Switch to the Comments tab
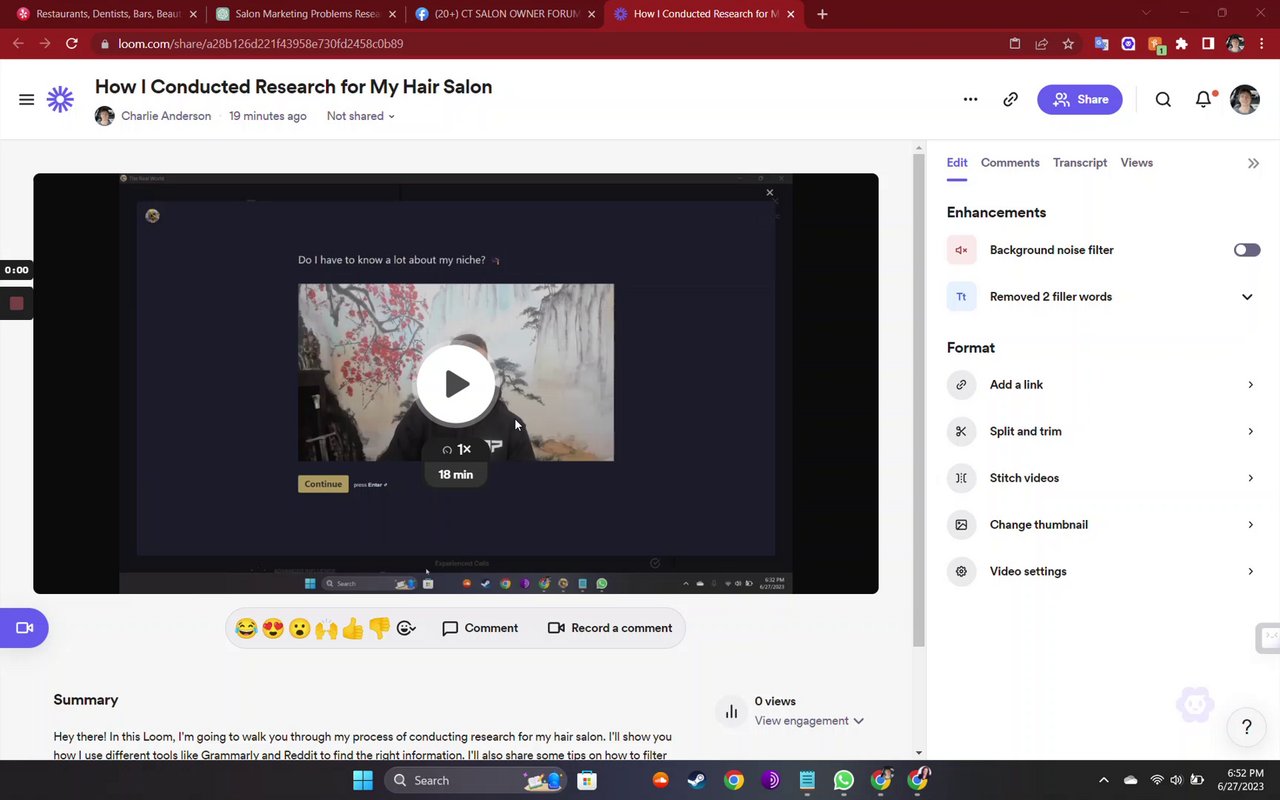Image resolution: width=1280 pixels, height=800 pixels. tap(1010, 163)
